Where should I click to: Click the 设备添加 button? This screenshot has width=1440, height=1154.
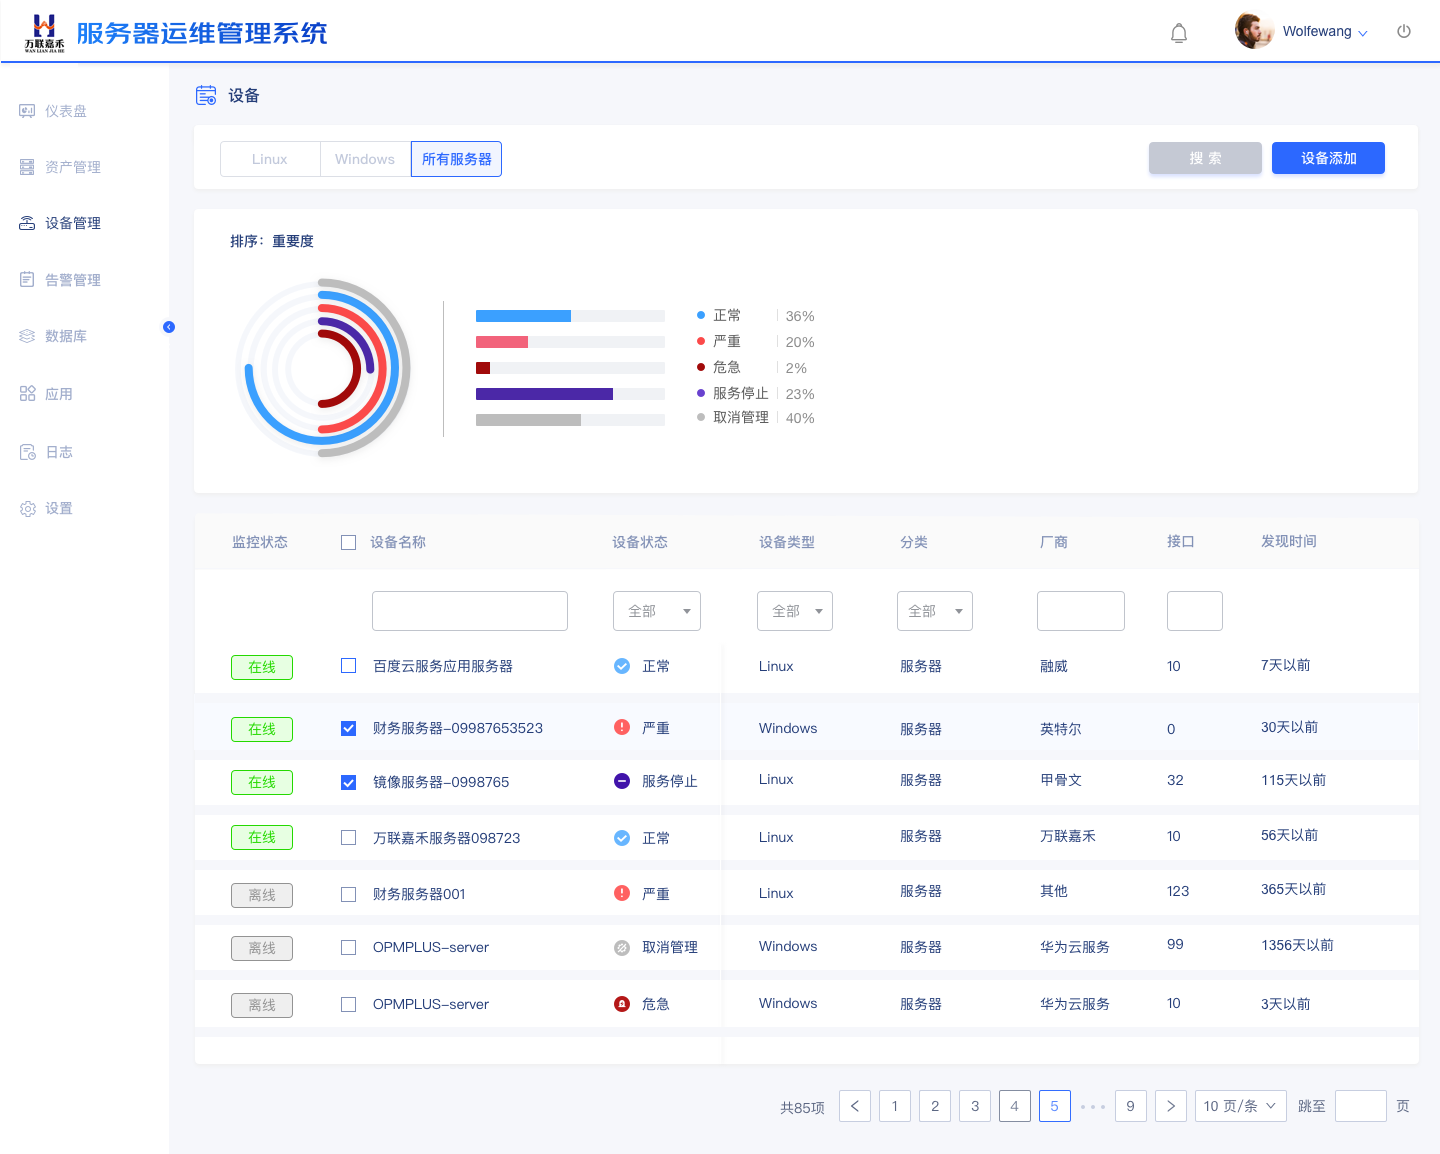1328,158
